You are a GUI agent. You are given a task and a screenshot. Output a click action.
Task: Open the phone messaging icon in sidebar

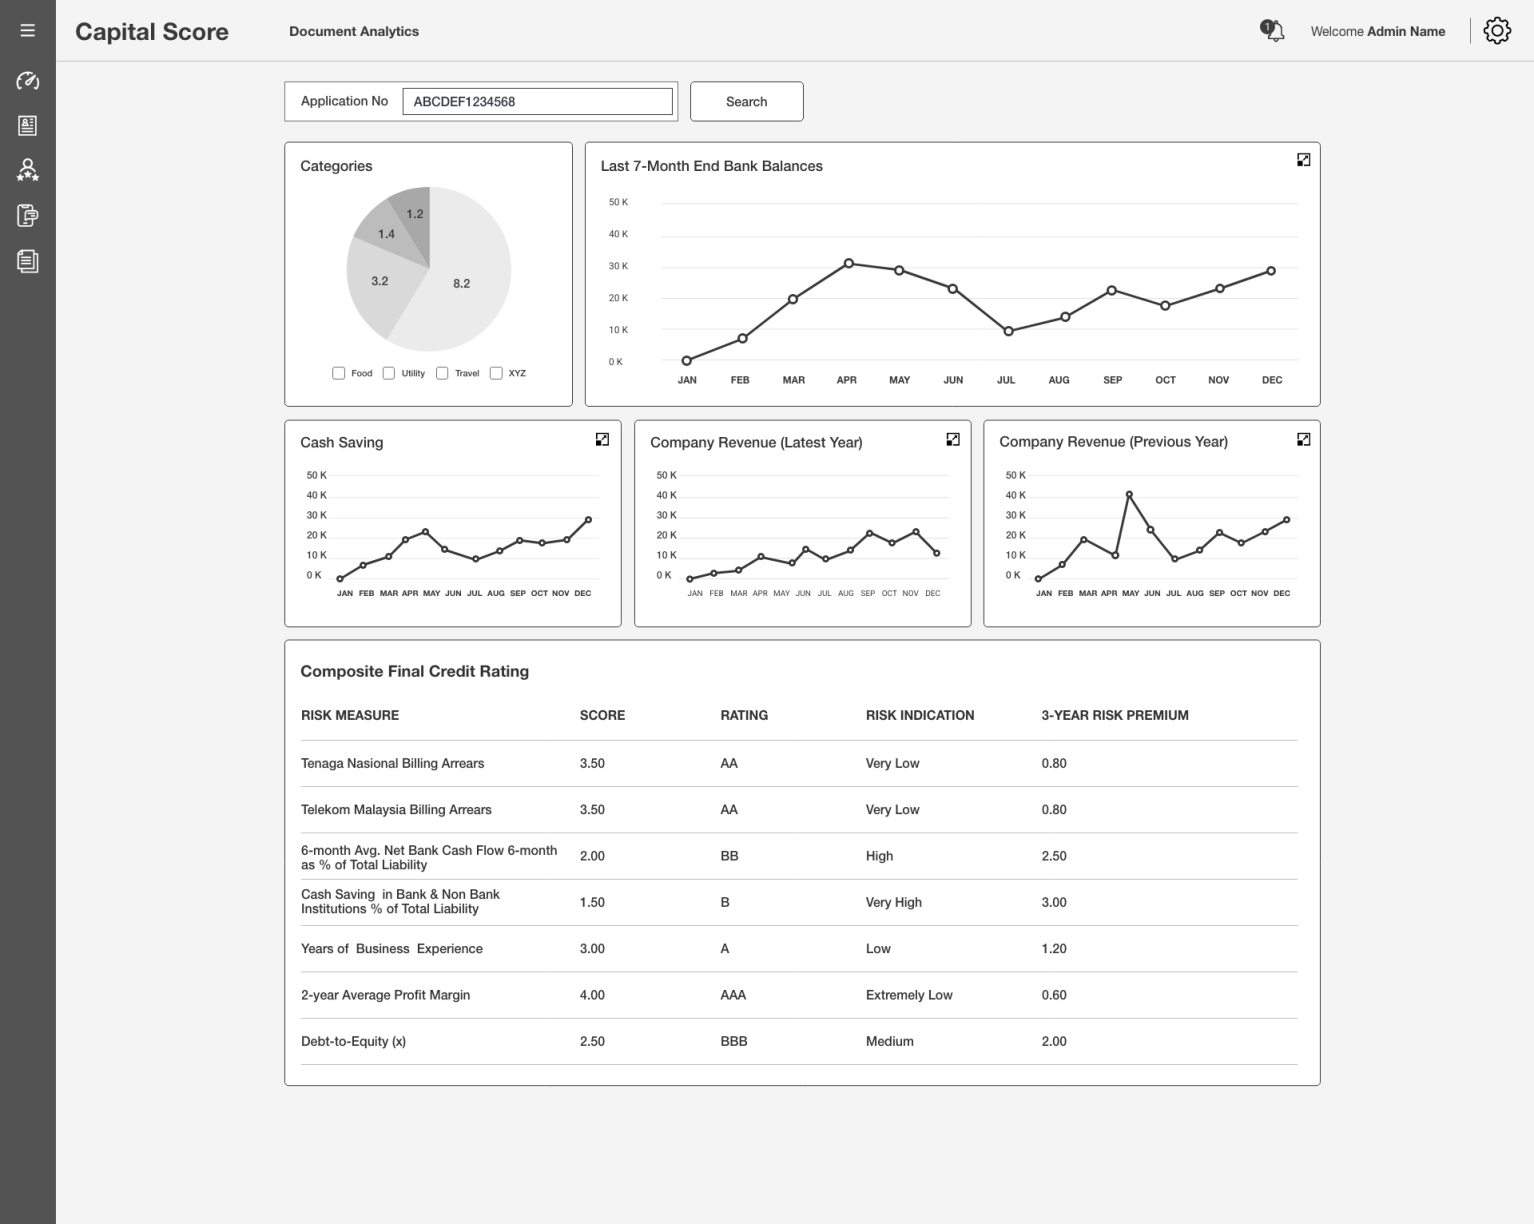point(27,215)
